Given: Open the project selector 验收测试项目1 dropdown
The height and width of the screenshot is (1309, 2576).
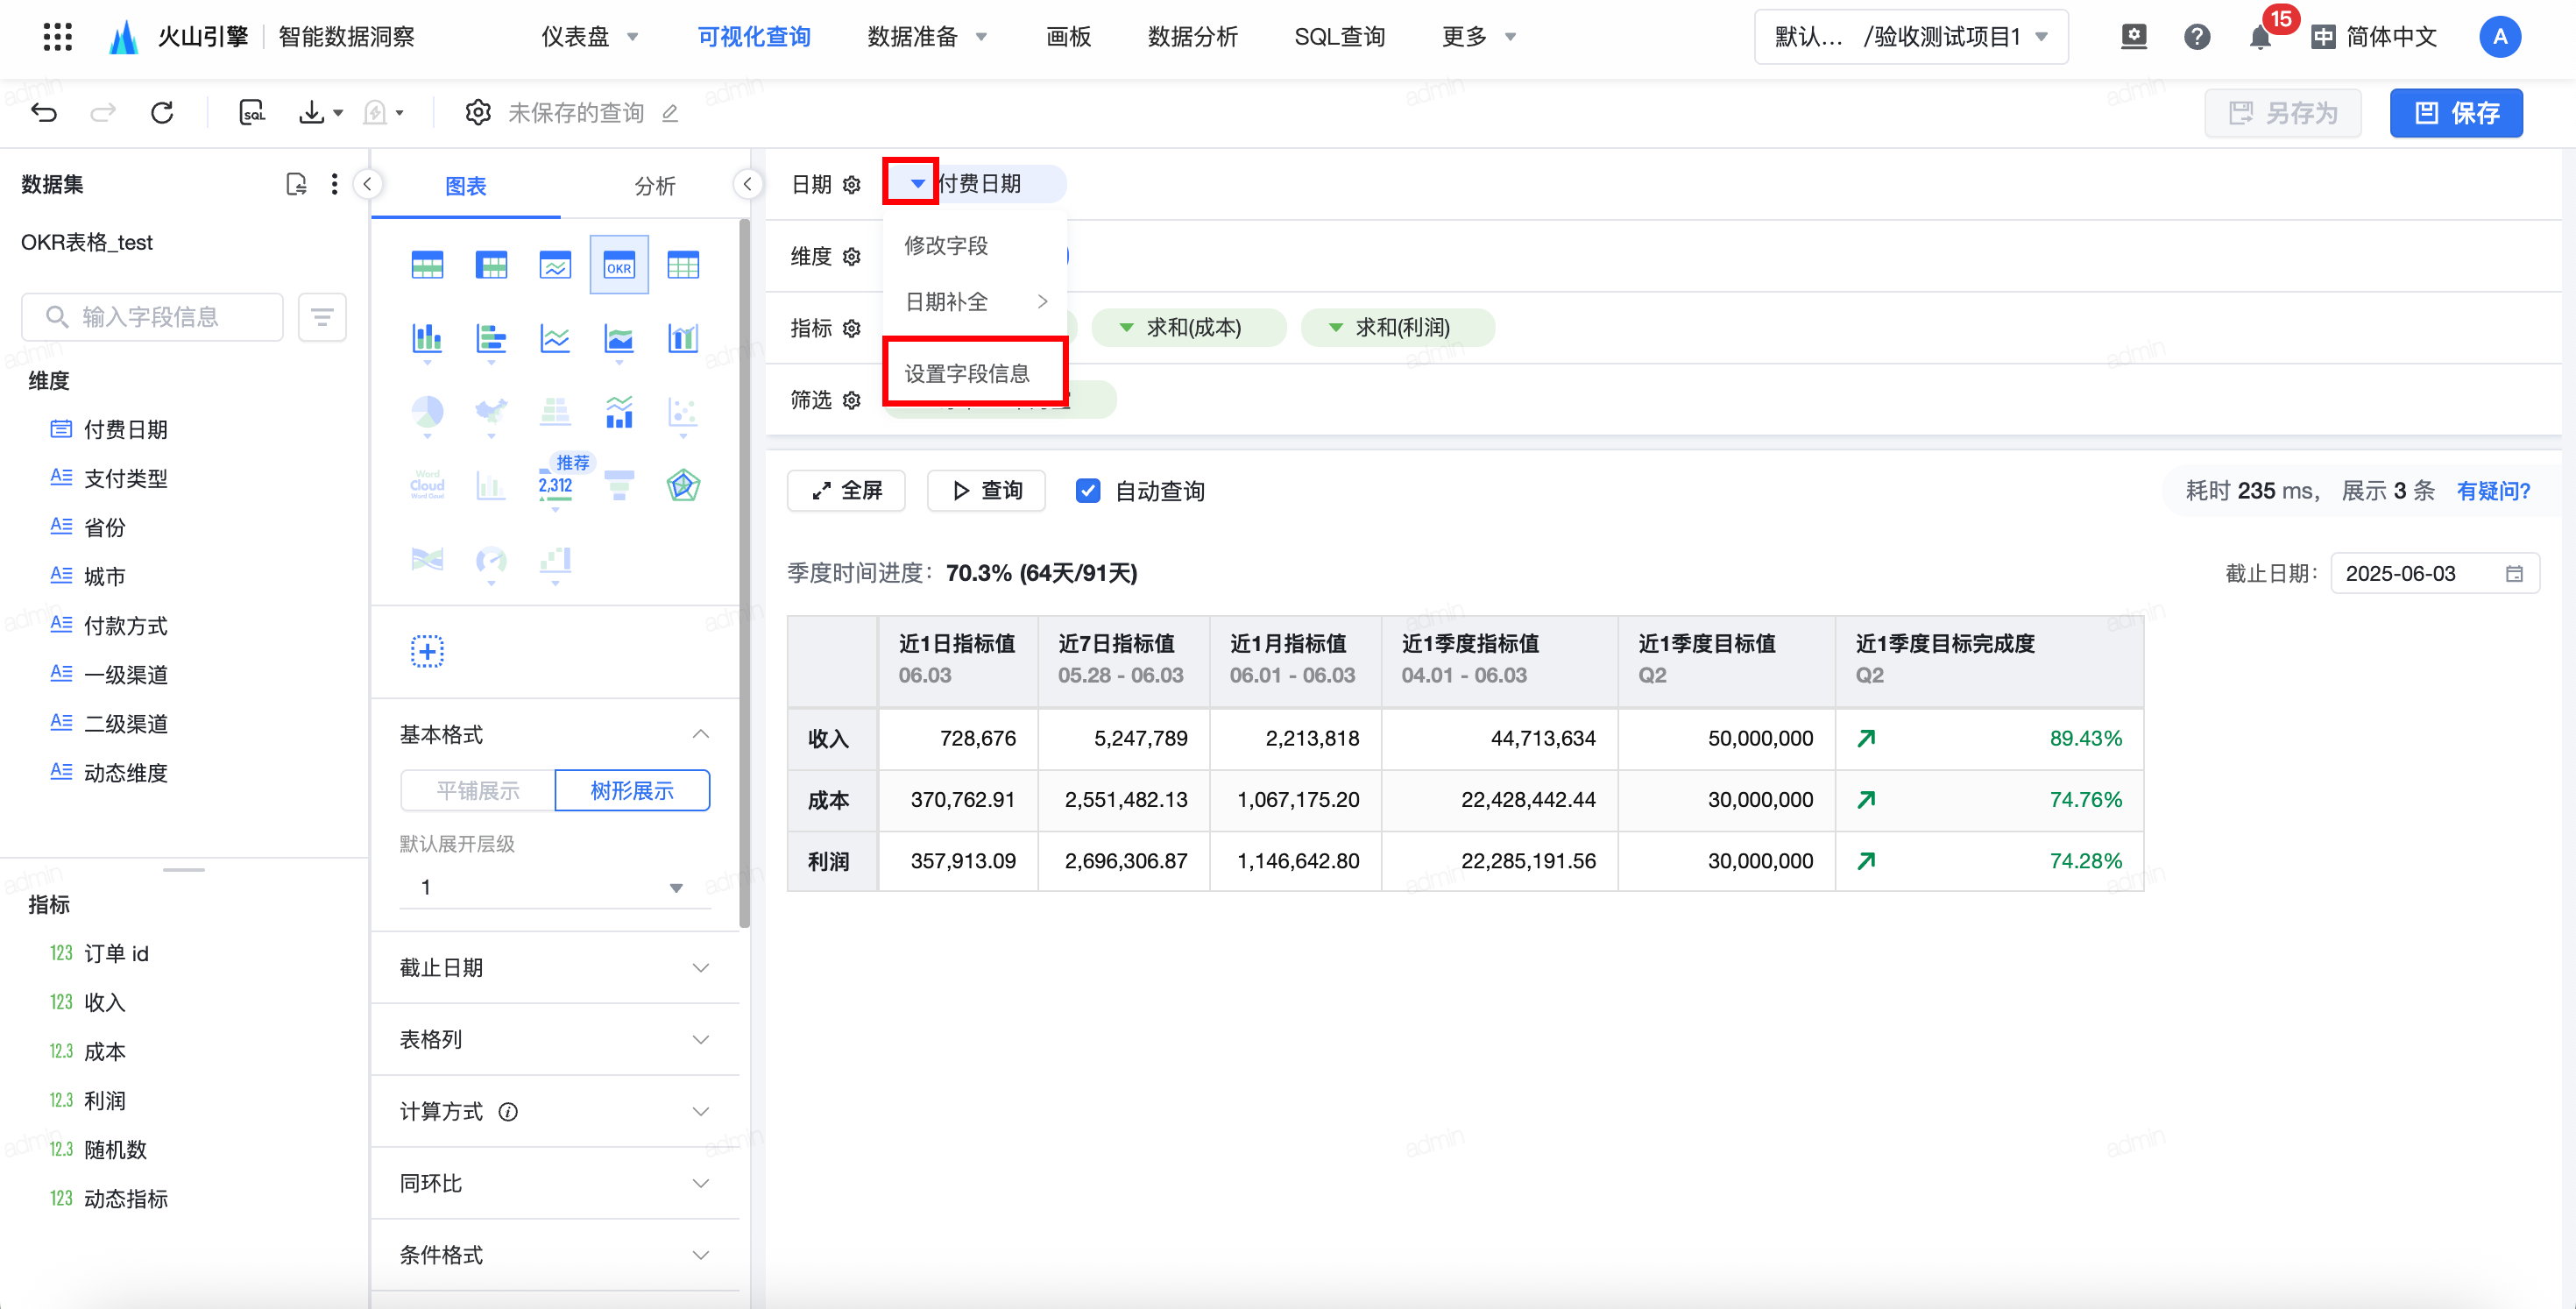Looking at the screenshot, I should [x=1911, y=37].
